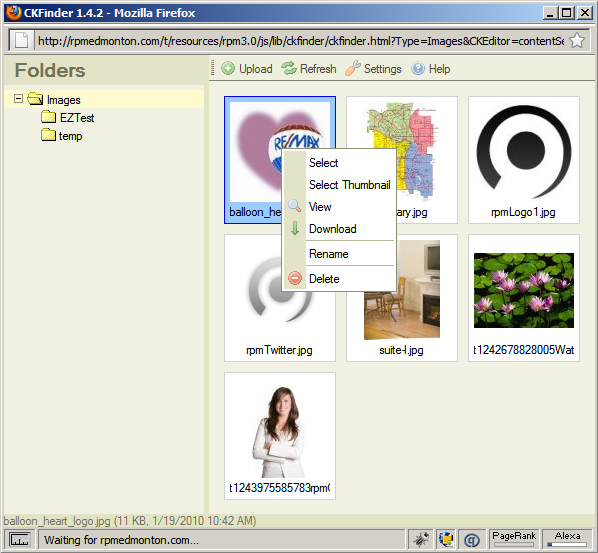
Task: Click the t1242678828005Wat file name
Action: pyautogui.click(x=524, y=349)
